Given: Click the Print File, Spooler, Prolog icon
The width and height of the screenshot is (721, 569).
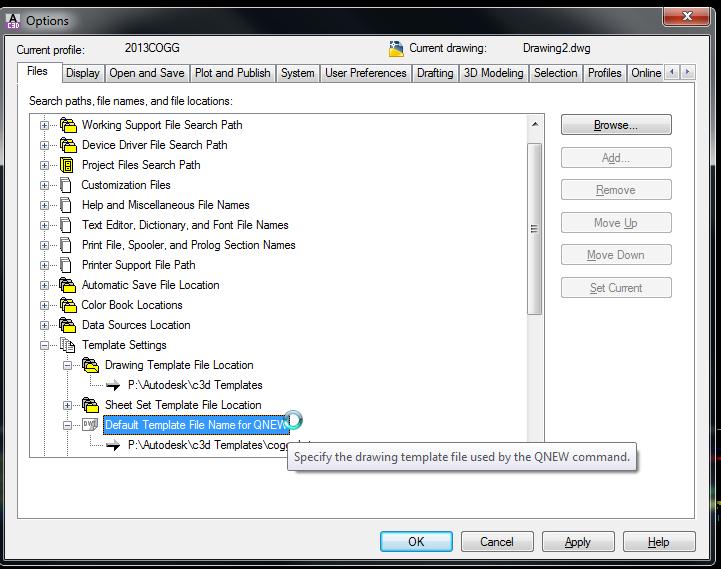Looking at the screenshot, I should click(x=66, y=245).
